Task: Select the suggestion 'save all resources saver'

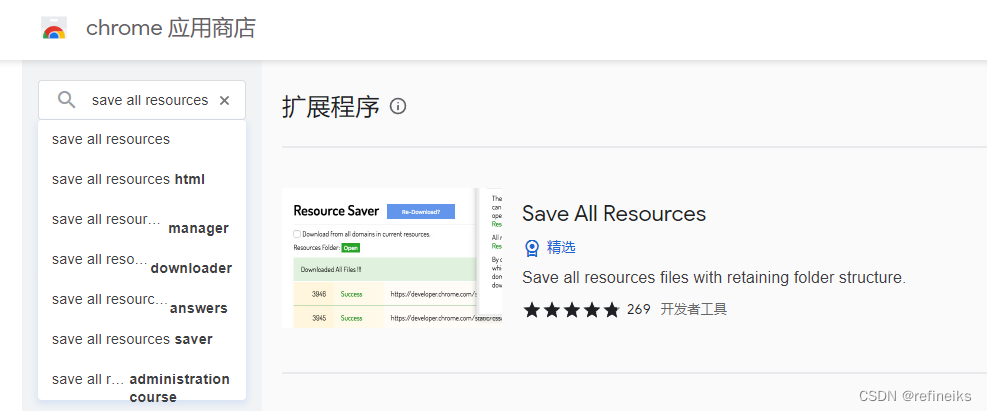Action: (142, 339)
